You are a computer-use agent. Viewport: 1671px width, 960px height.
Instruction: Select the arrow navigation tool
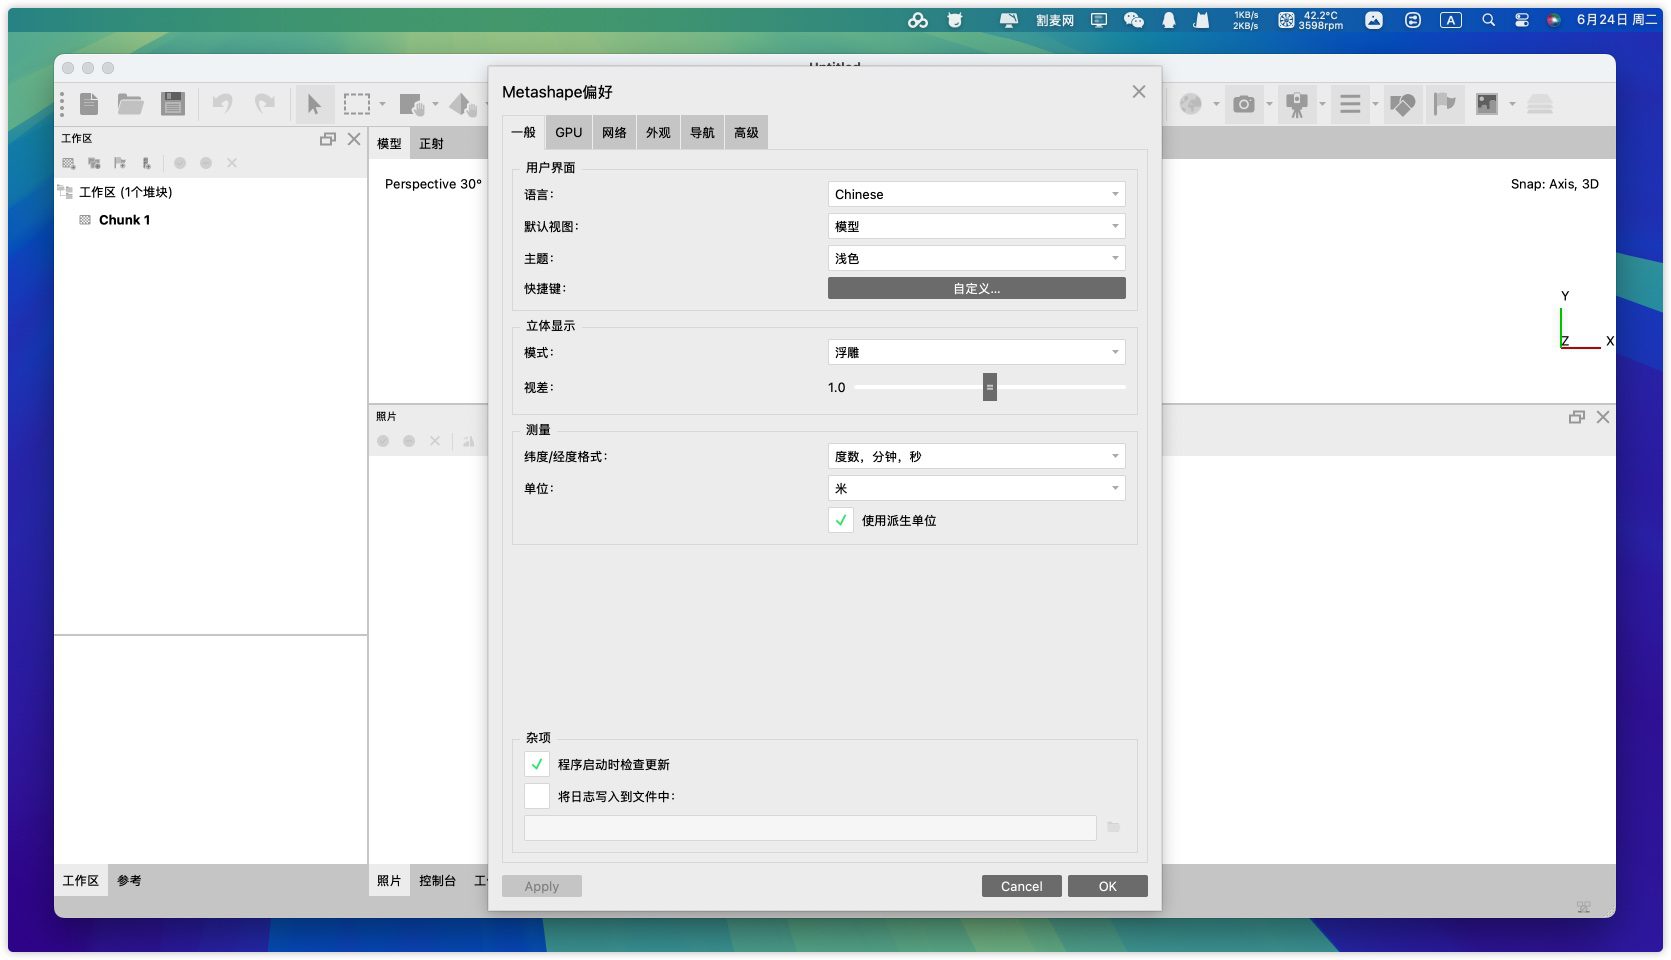coord(314,104)
